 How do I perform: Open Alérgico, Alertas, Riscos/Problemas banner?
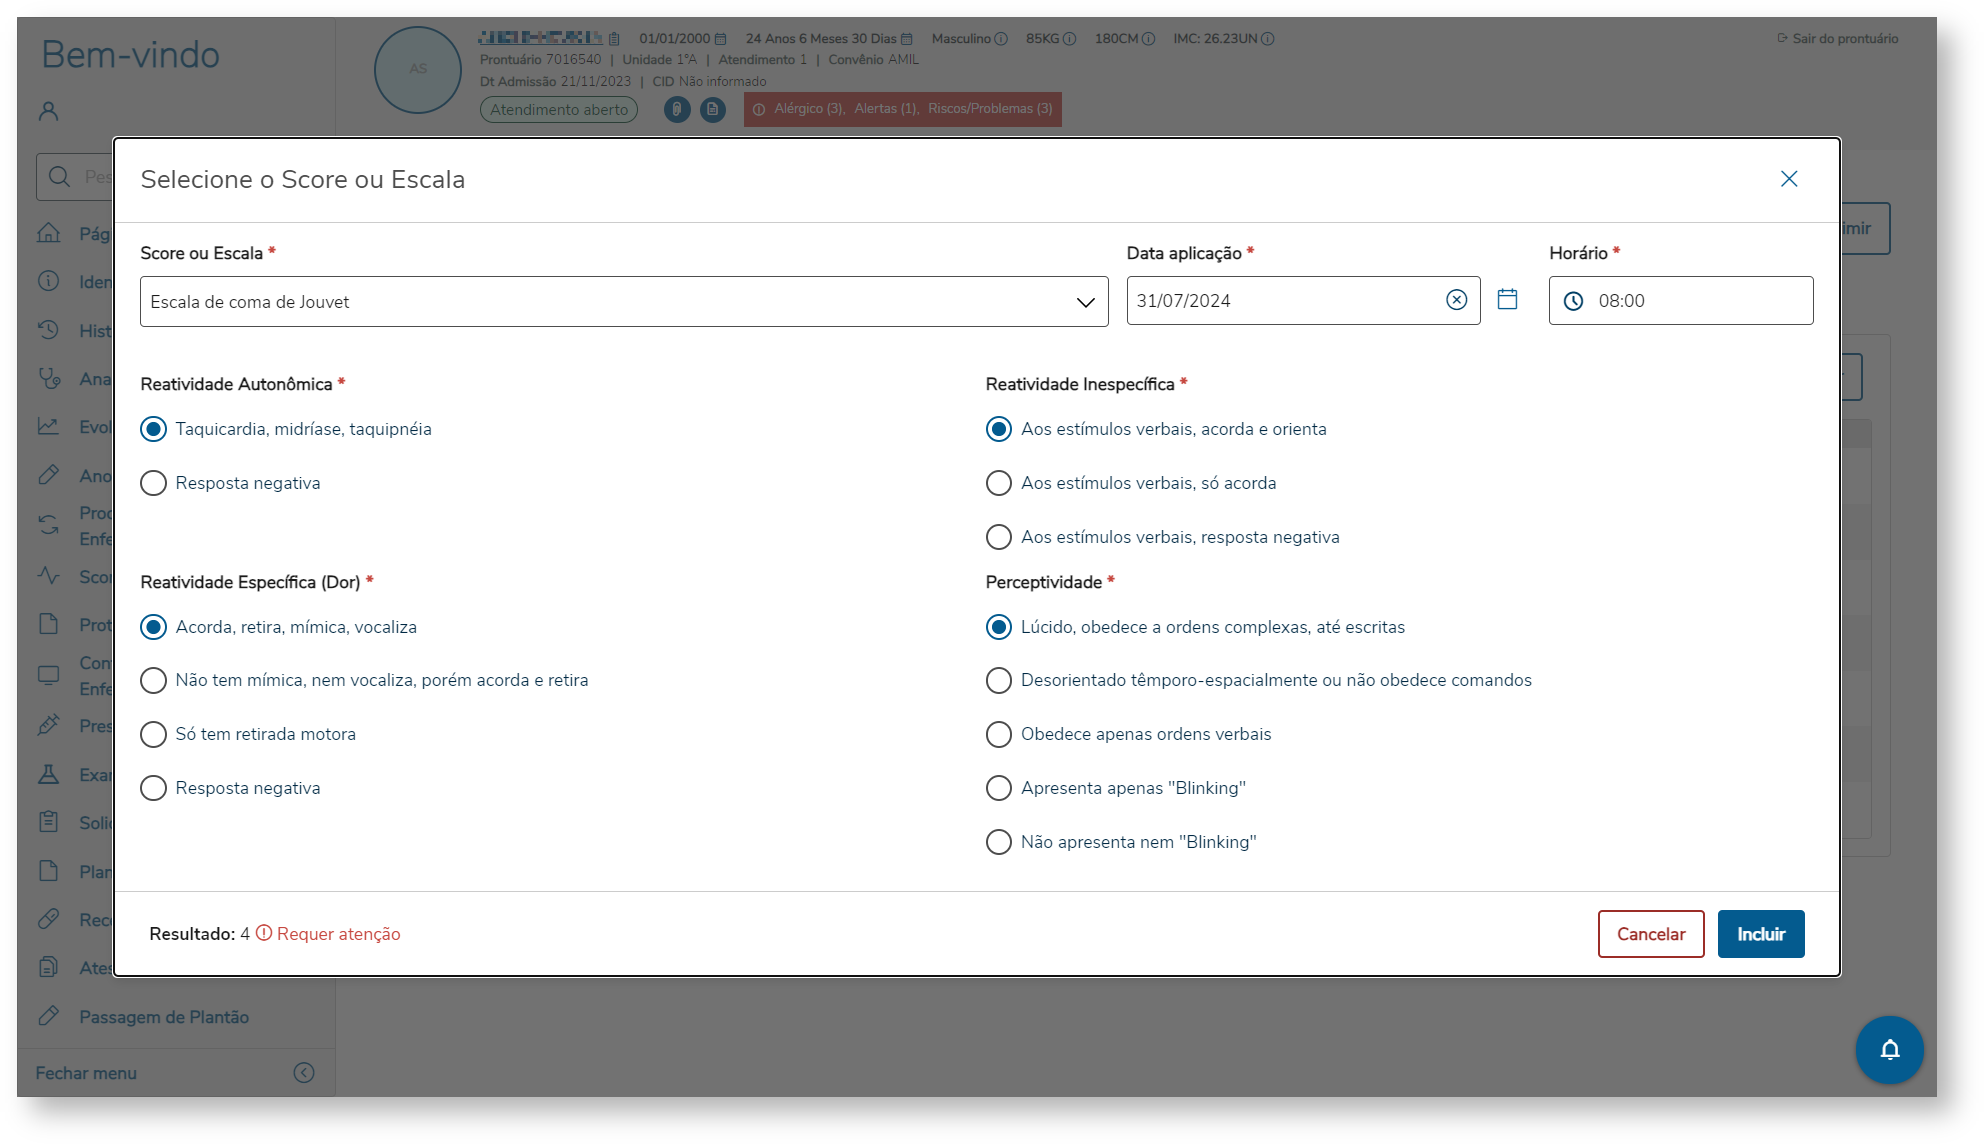click(902, 109)
